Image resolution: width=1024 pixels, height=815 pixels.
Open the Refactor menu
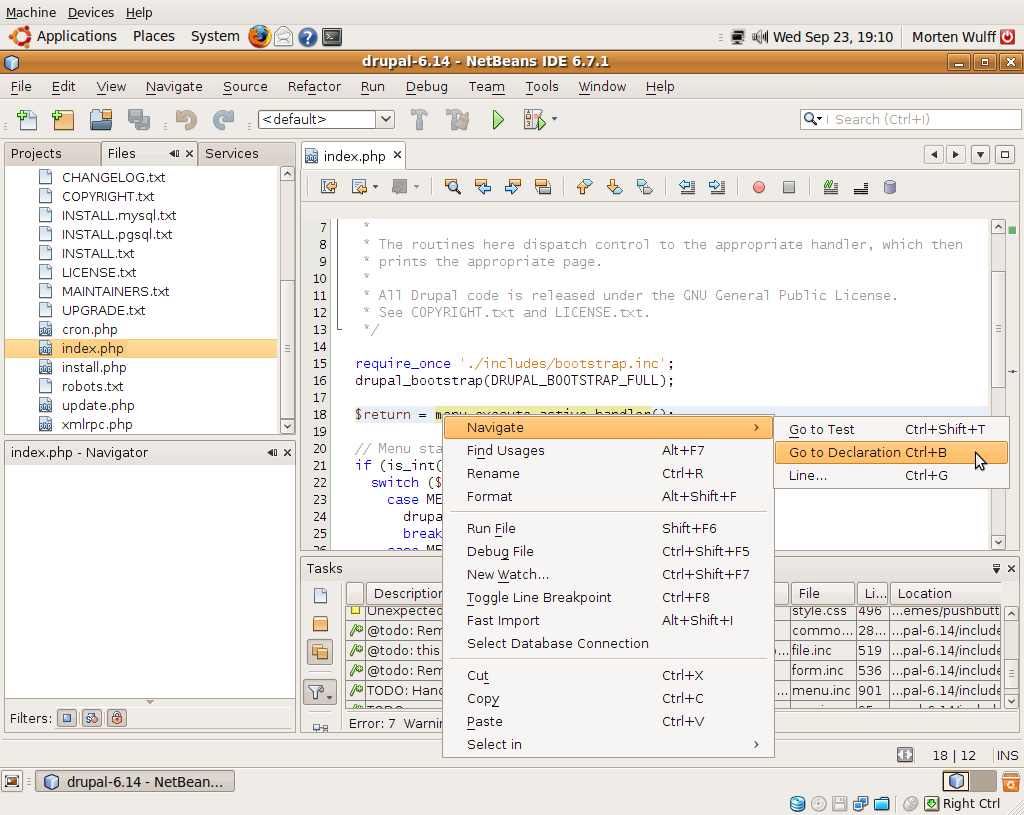pyautogui.click(x=314, y=87)
